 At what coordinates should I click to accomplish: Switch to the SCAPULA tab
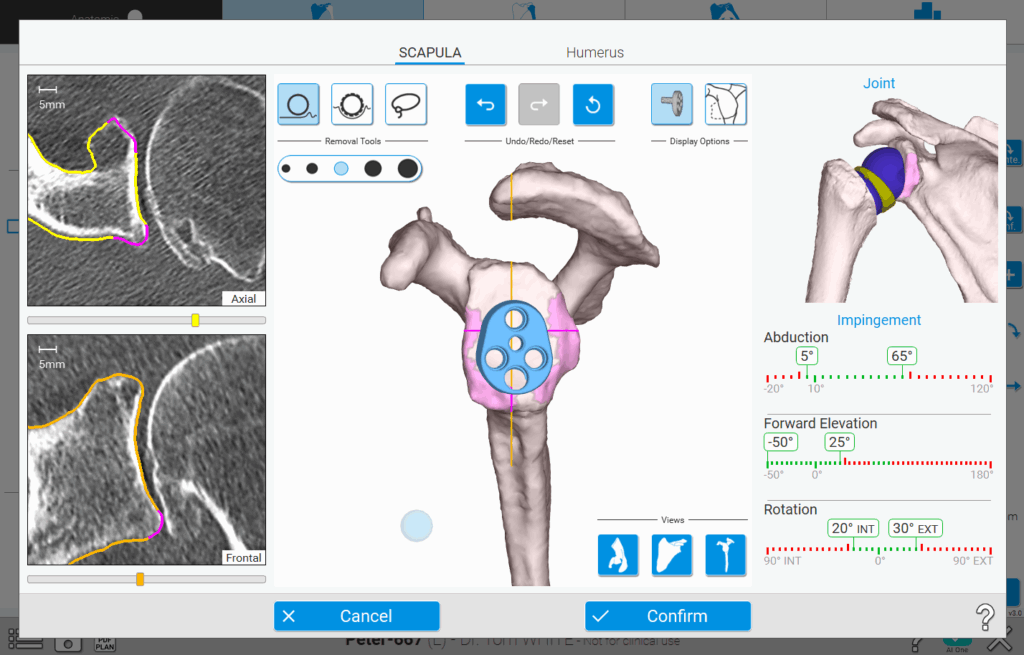pyautogui.click(x=430, y=52)
